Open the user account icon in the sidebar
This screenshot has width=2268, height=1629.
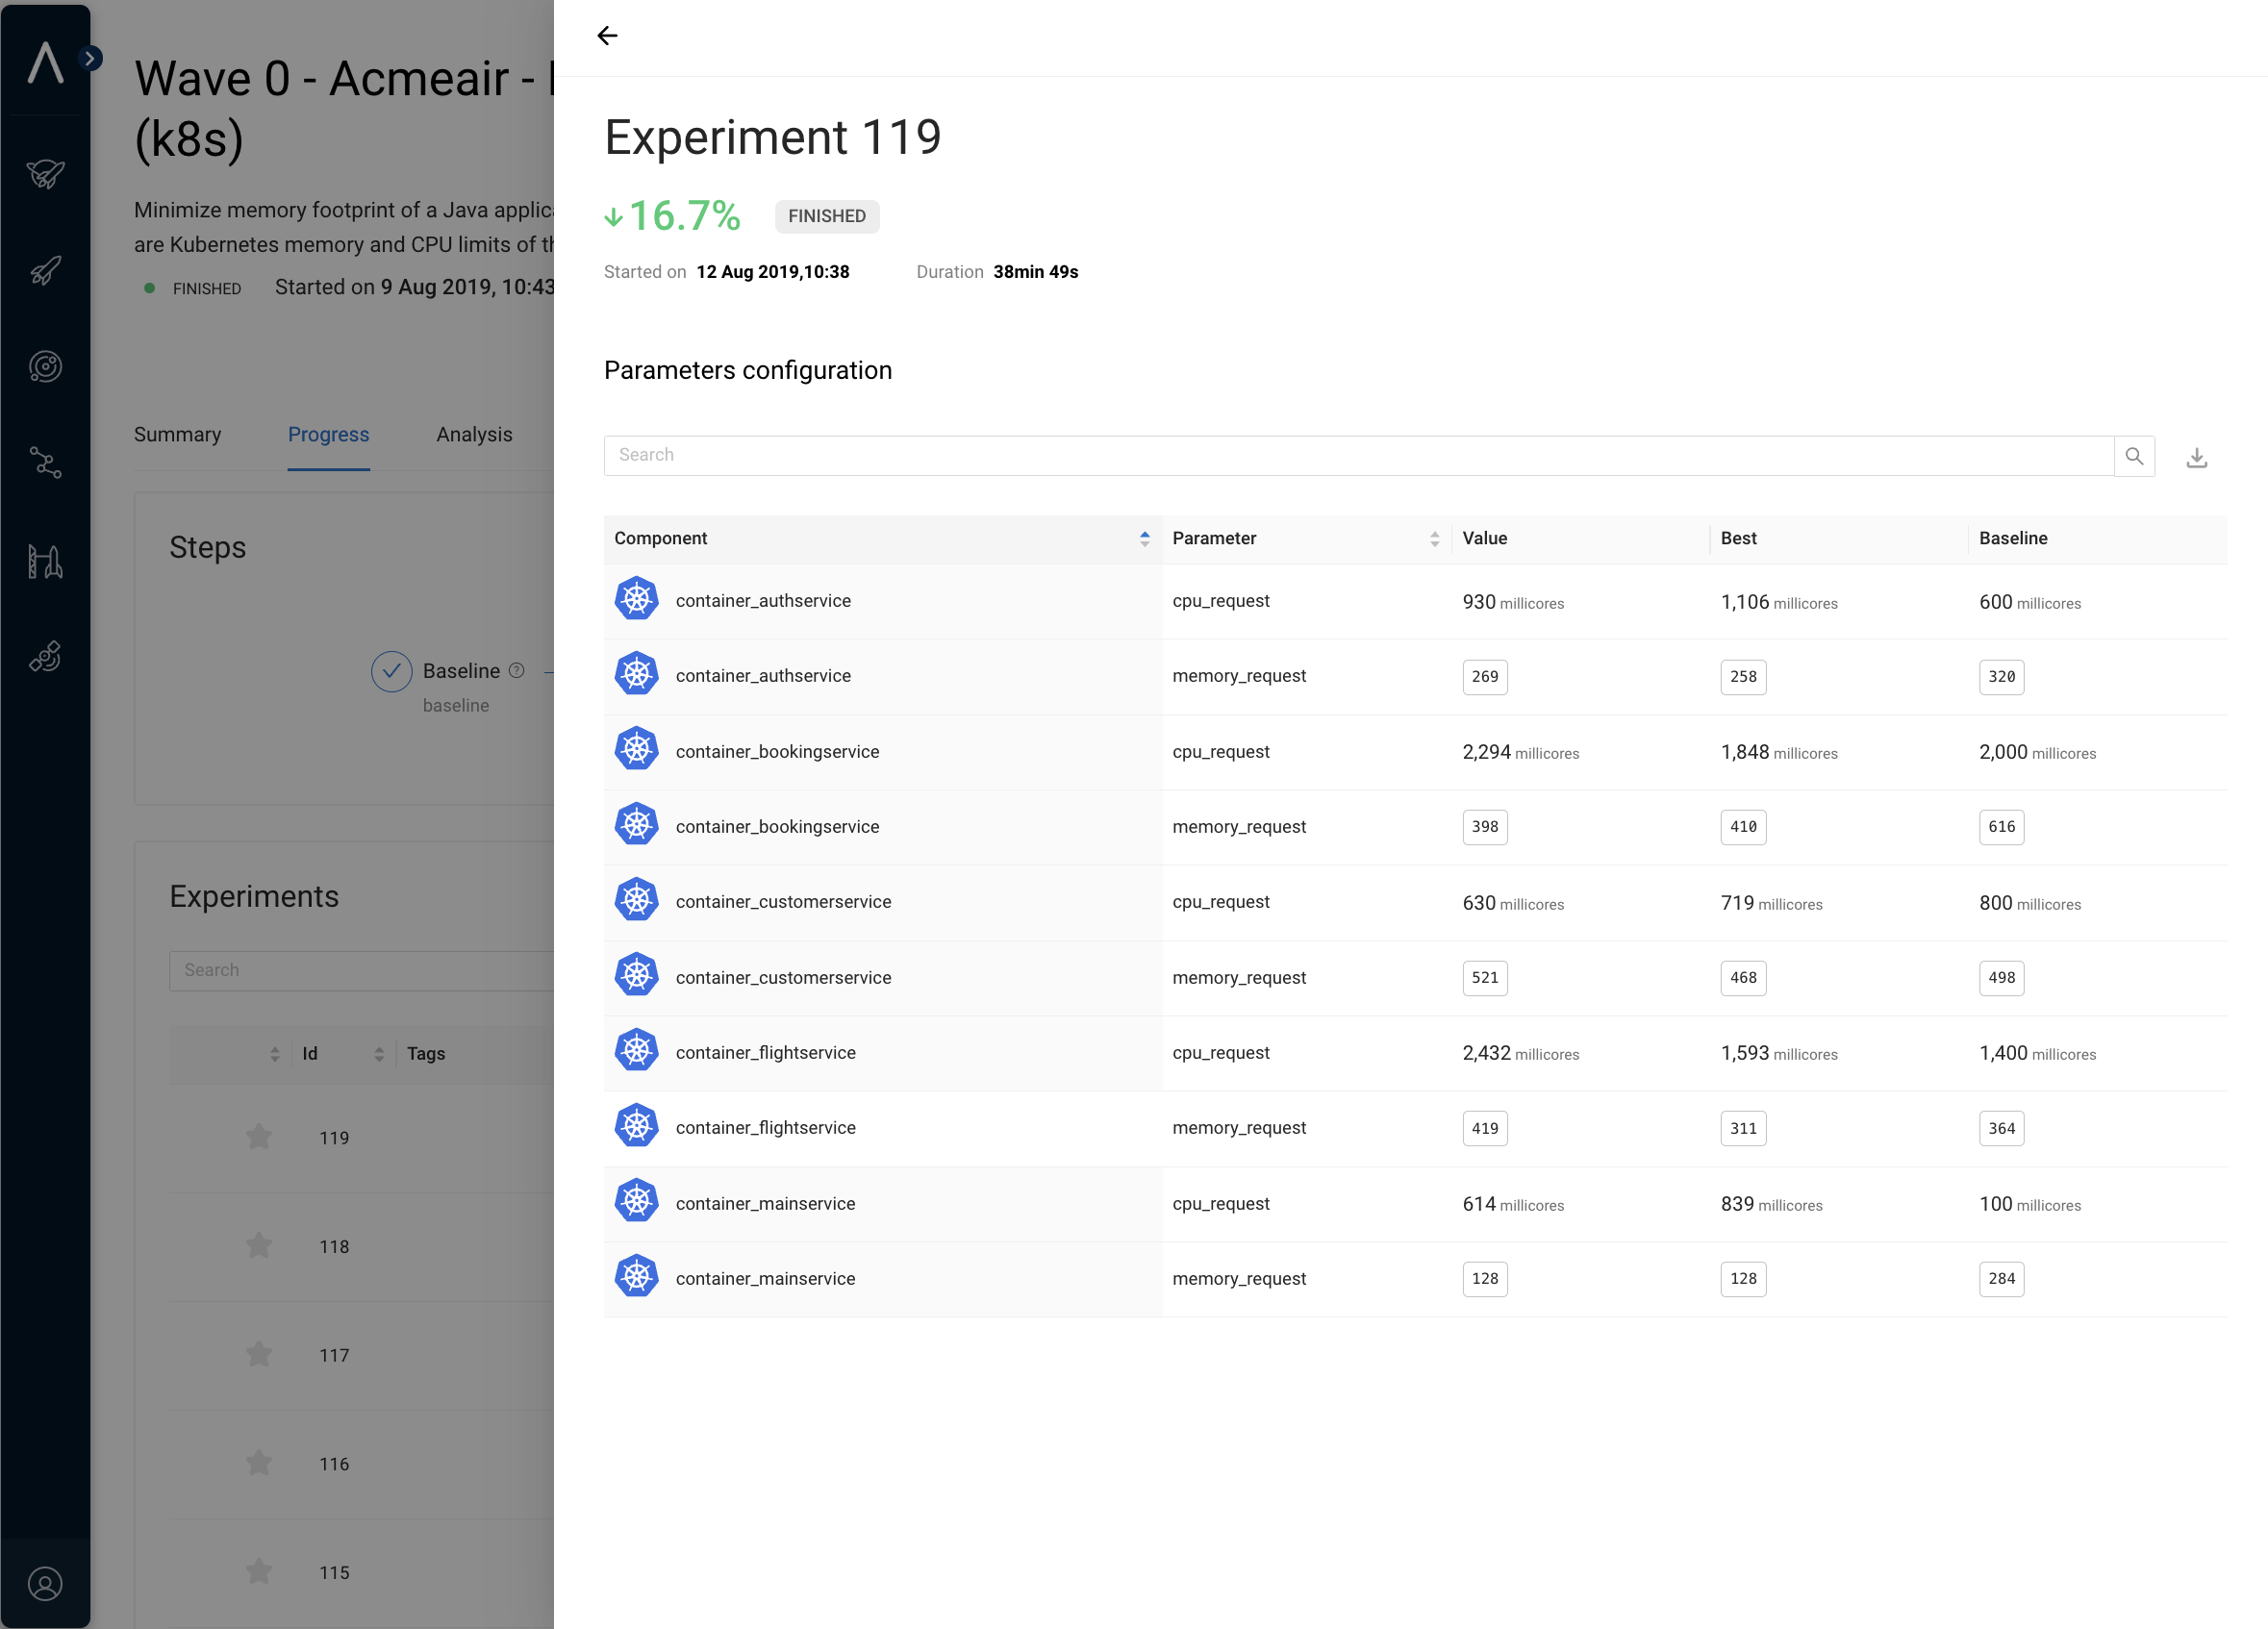click(x=45, y=1584)
